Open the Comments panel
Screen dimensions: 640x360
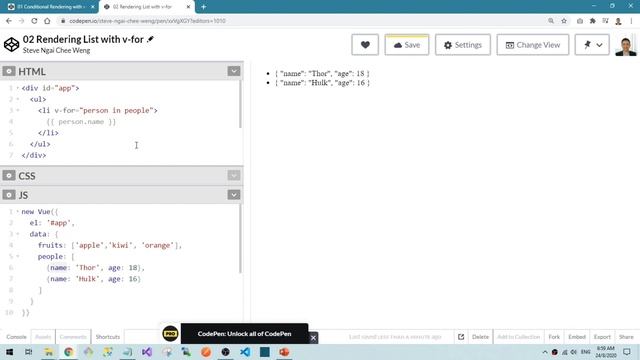[x=73, y=337]
